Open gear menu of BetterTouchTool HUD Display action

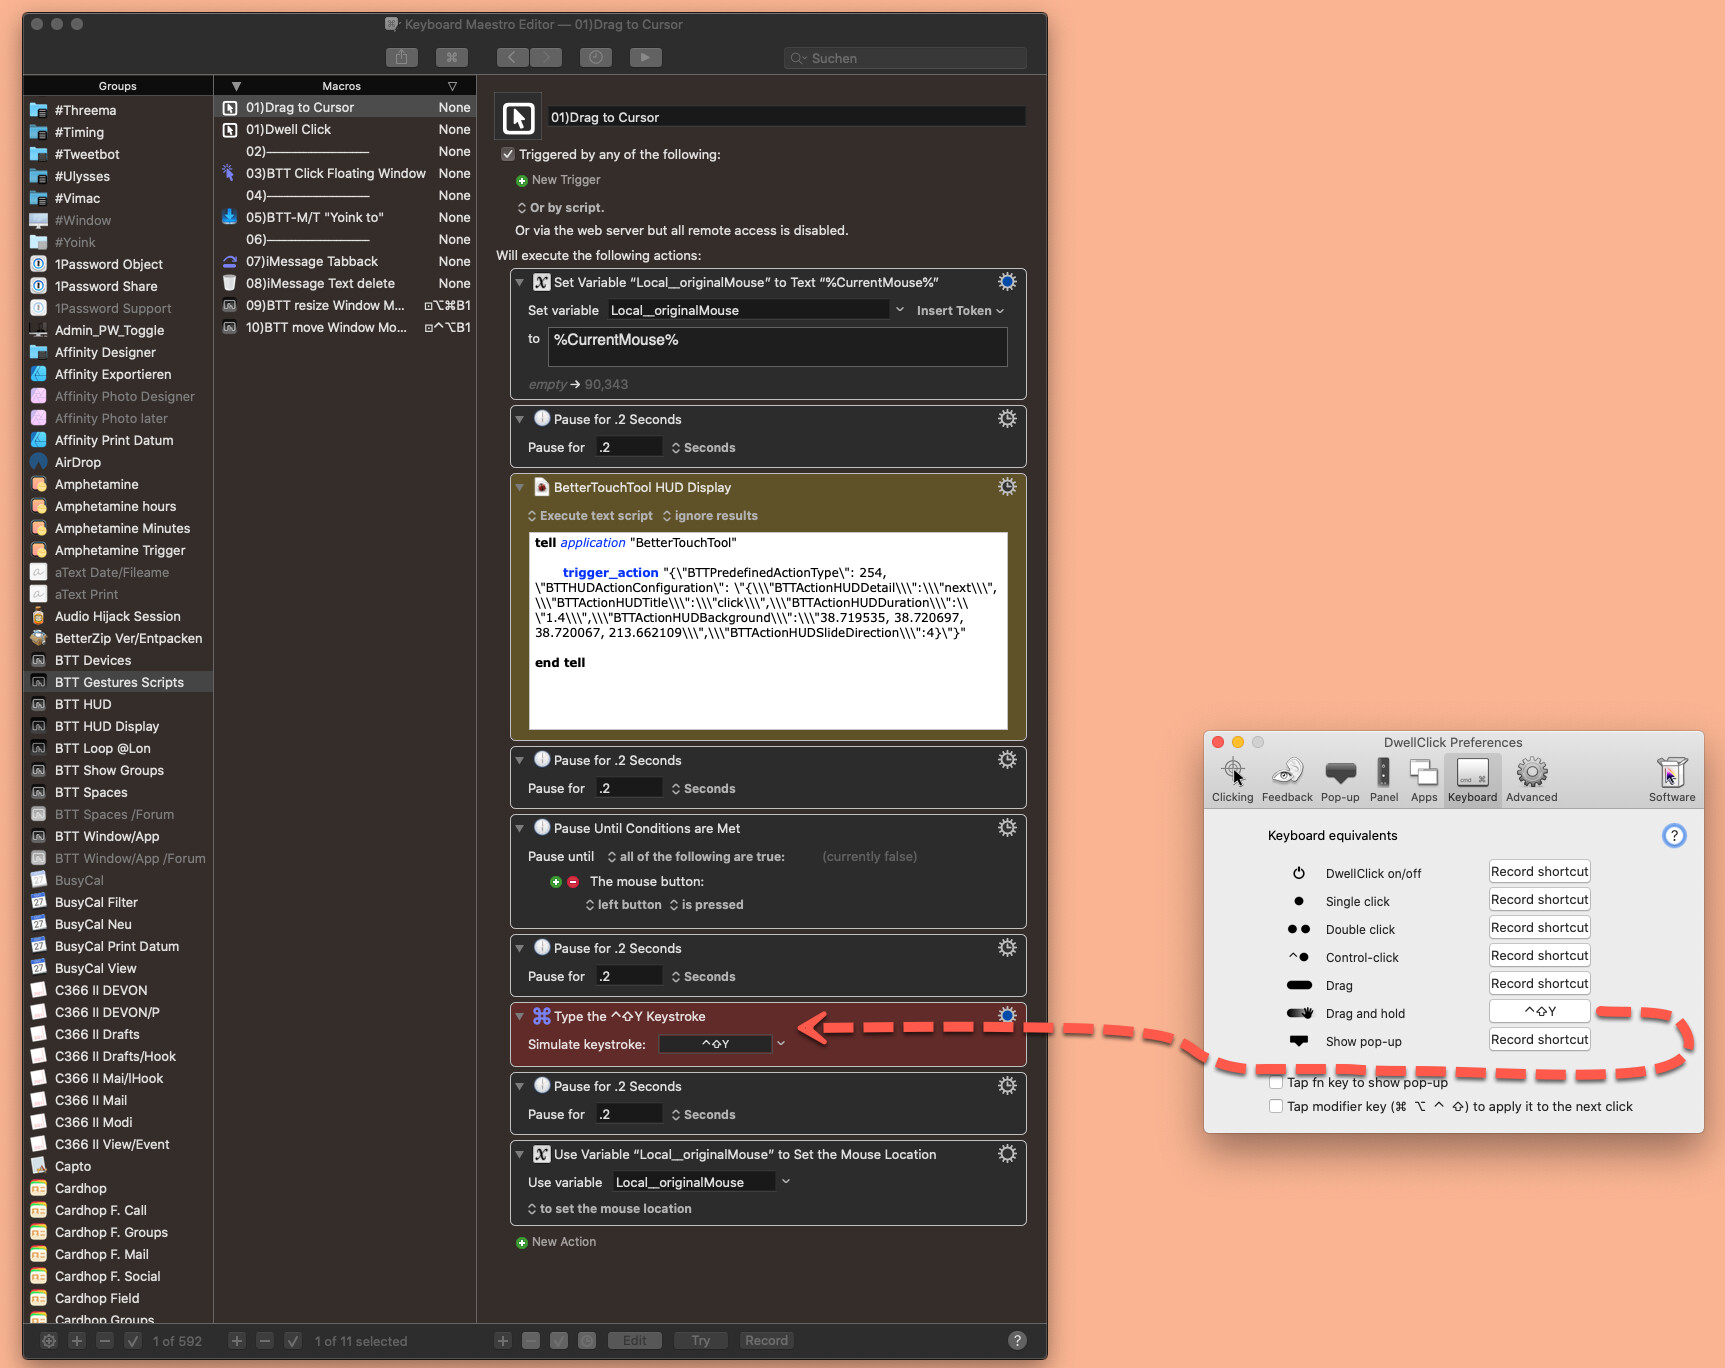(1007, 487)
